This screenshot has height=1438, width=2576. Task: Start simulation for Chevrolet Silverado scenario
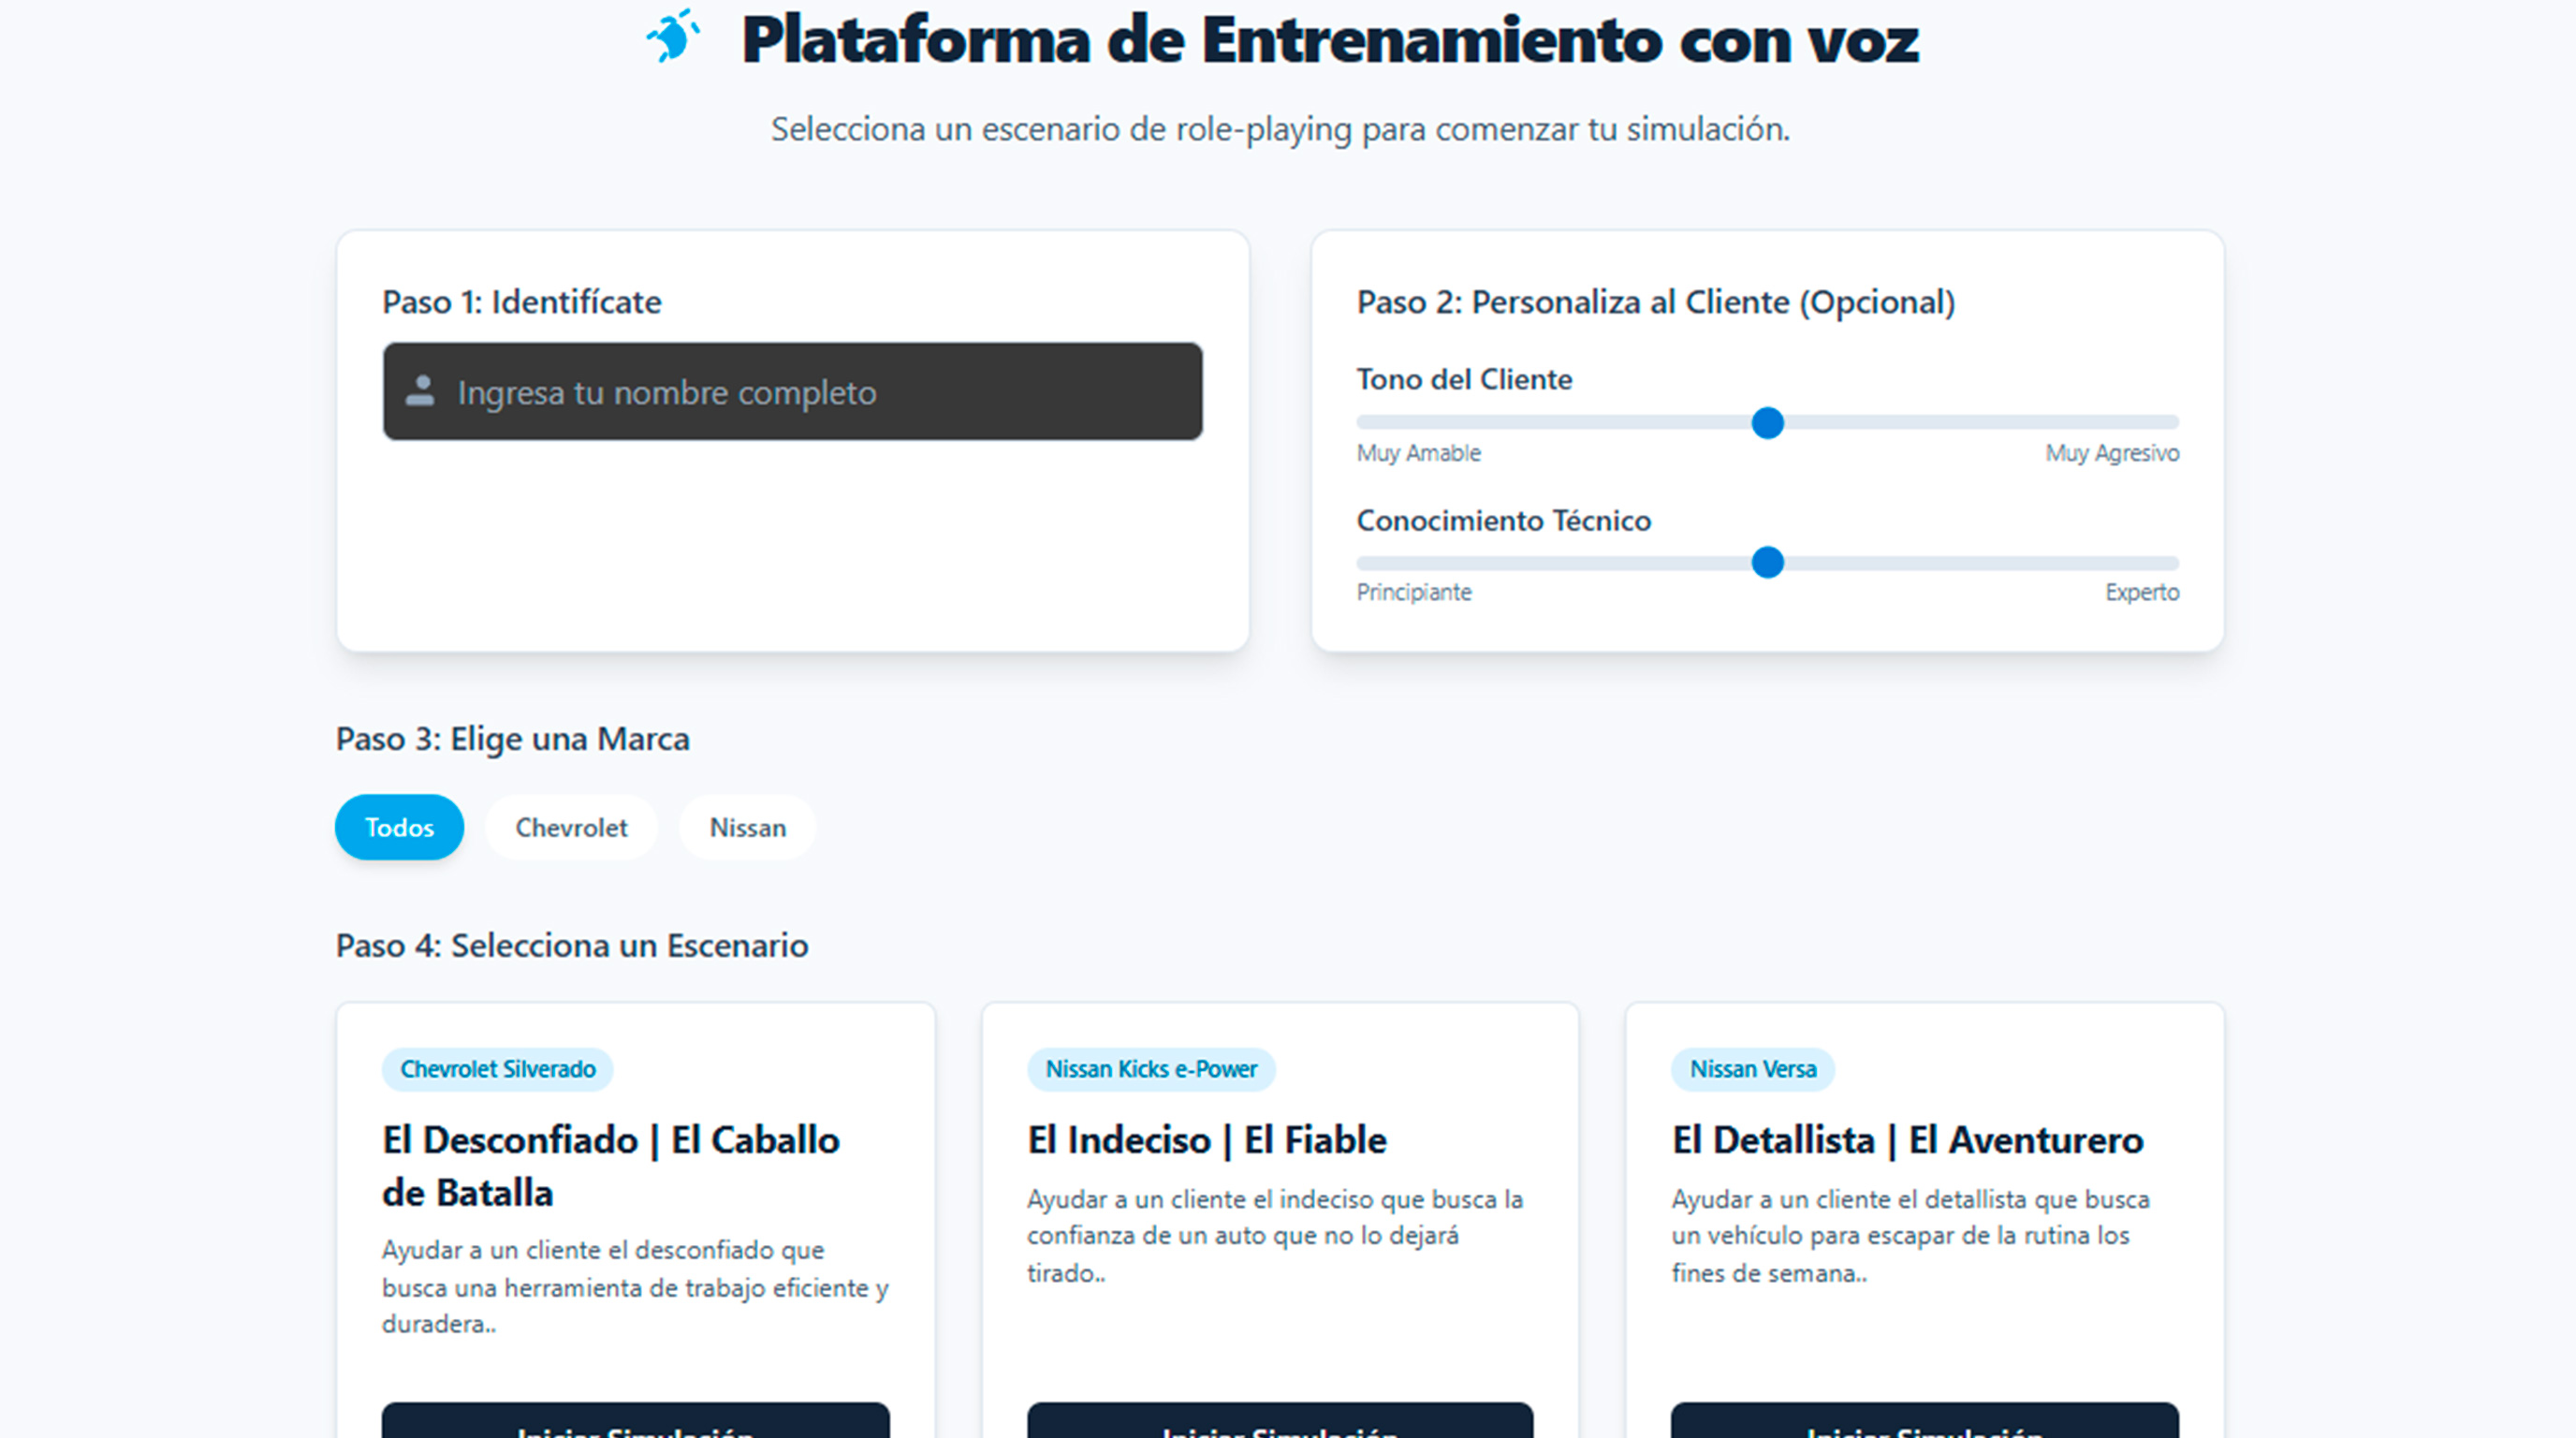(635, 1424)
